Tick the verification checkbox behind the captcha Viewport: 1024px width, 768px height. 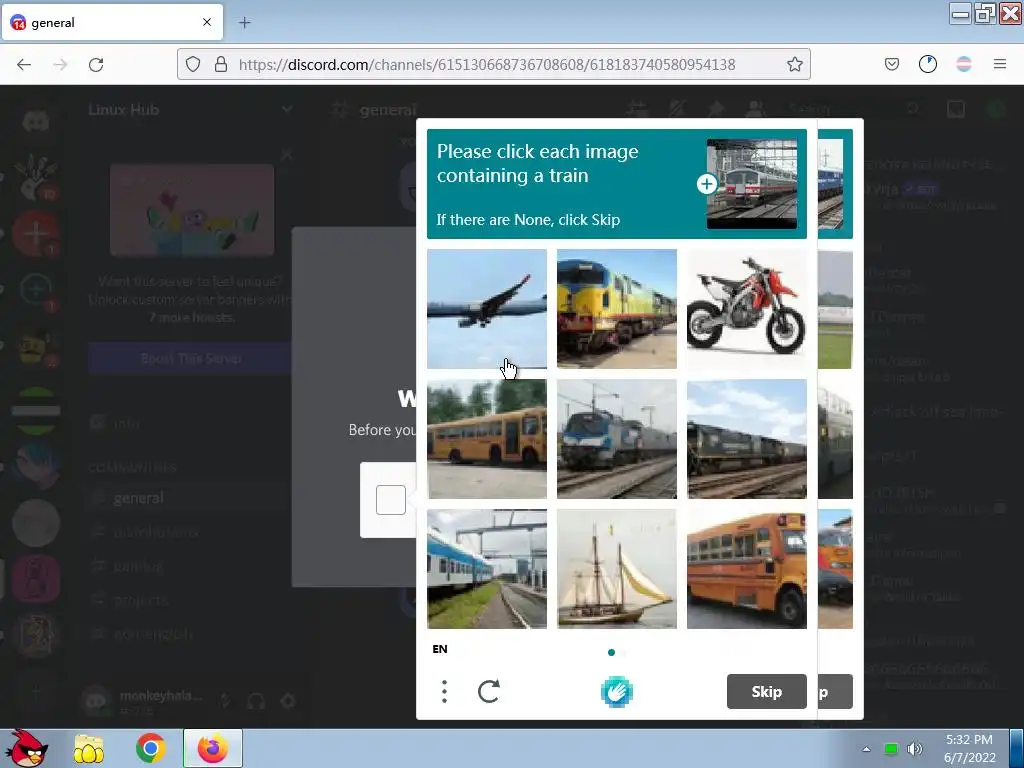click(391, 500)
